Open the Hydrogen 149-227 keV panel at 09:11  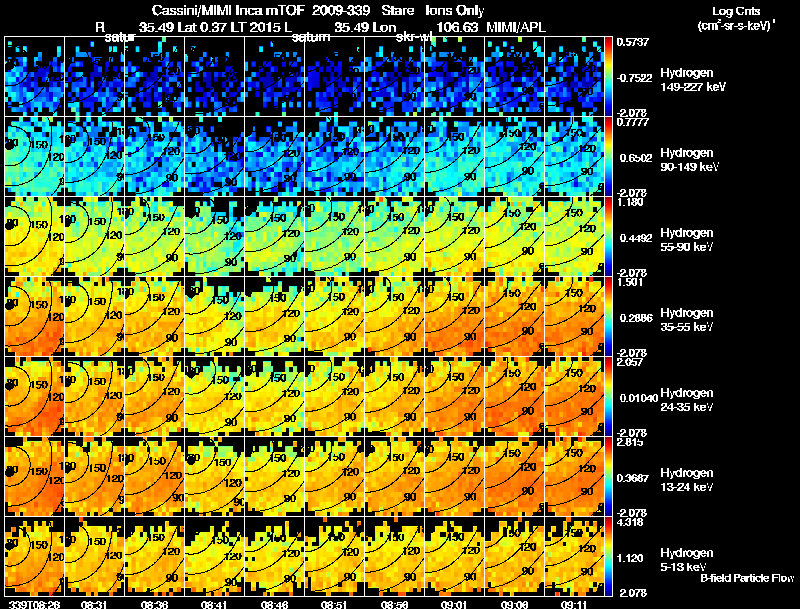(x=574, y=76)
